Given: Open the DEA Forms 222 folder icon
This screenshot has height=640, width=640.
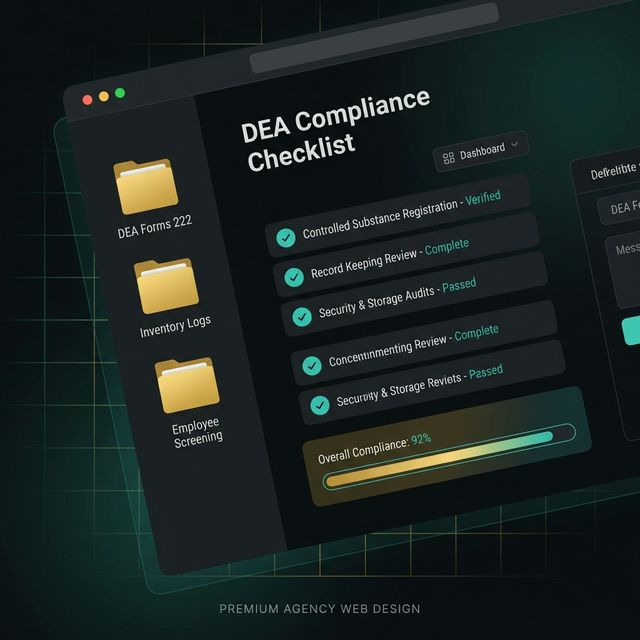Looking at the screenshot, I should (x=146, y=187).
